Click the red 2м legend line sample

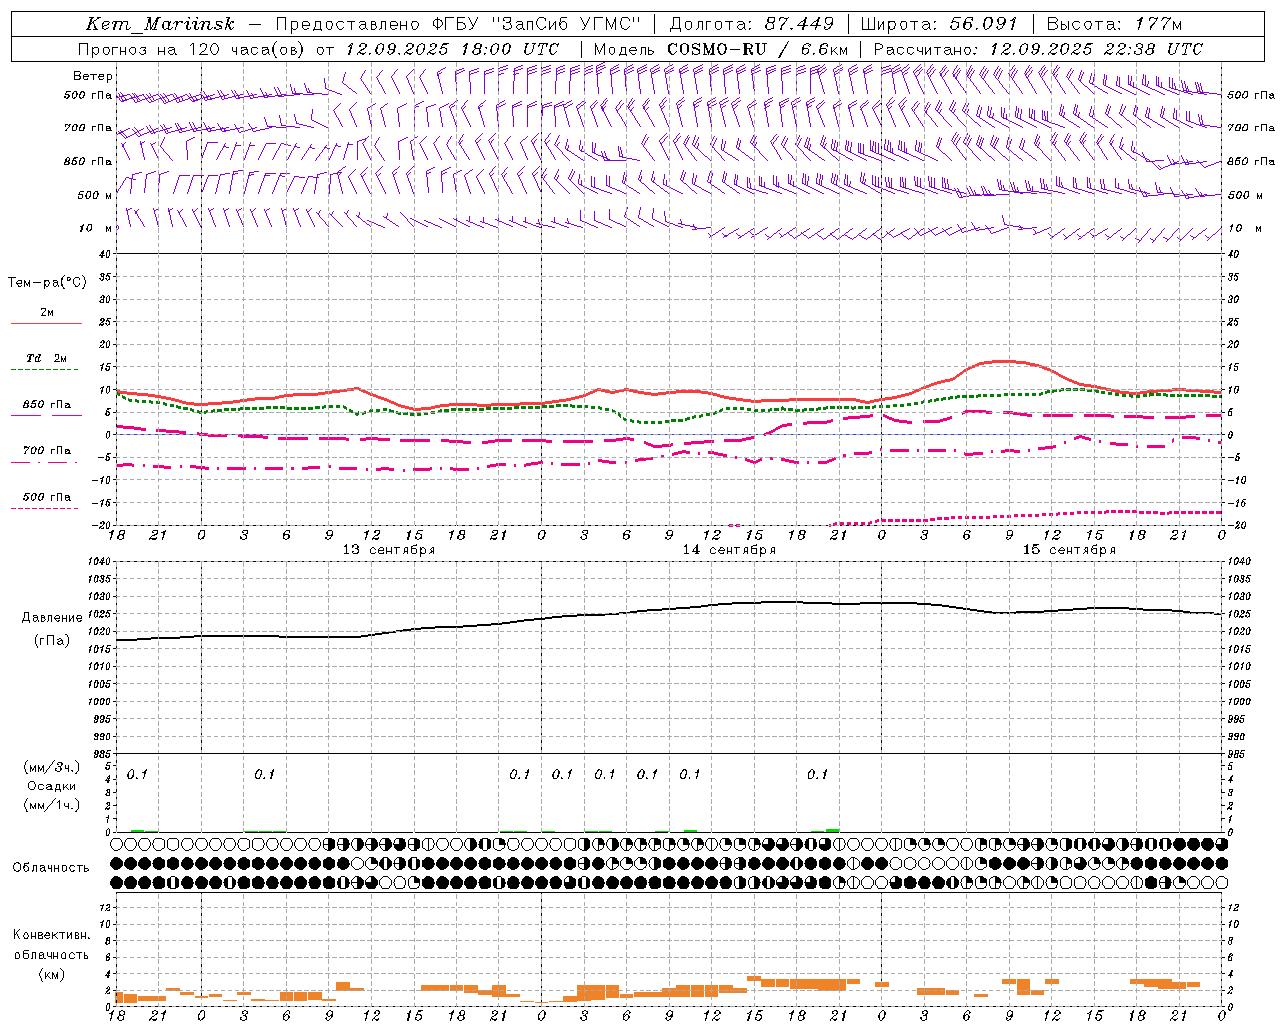click(46, 324)
